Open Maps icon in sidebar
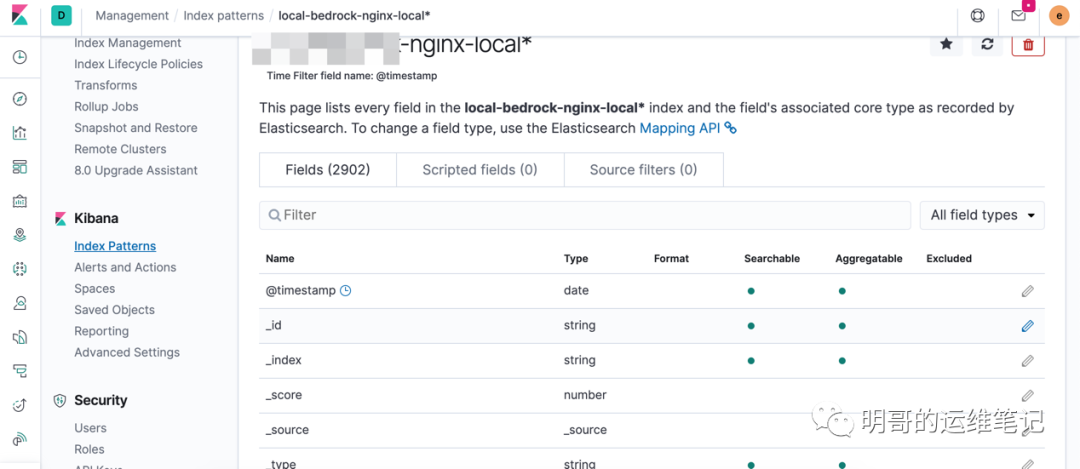1080x469 pixels. pos(20,235)
